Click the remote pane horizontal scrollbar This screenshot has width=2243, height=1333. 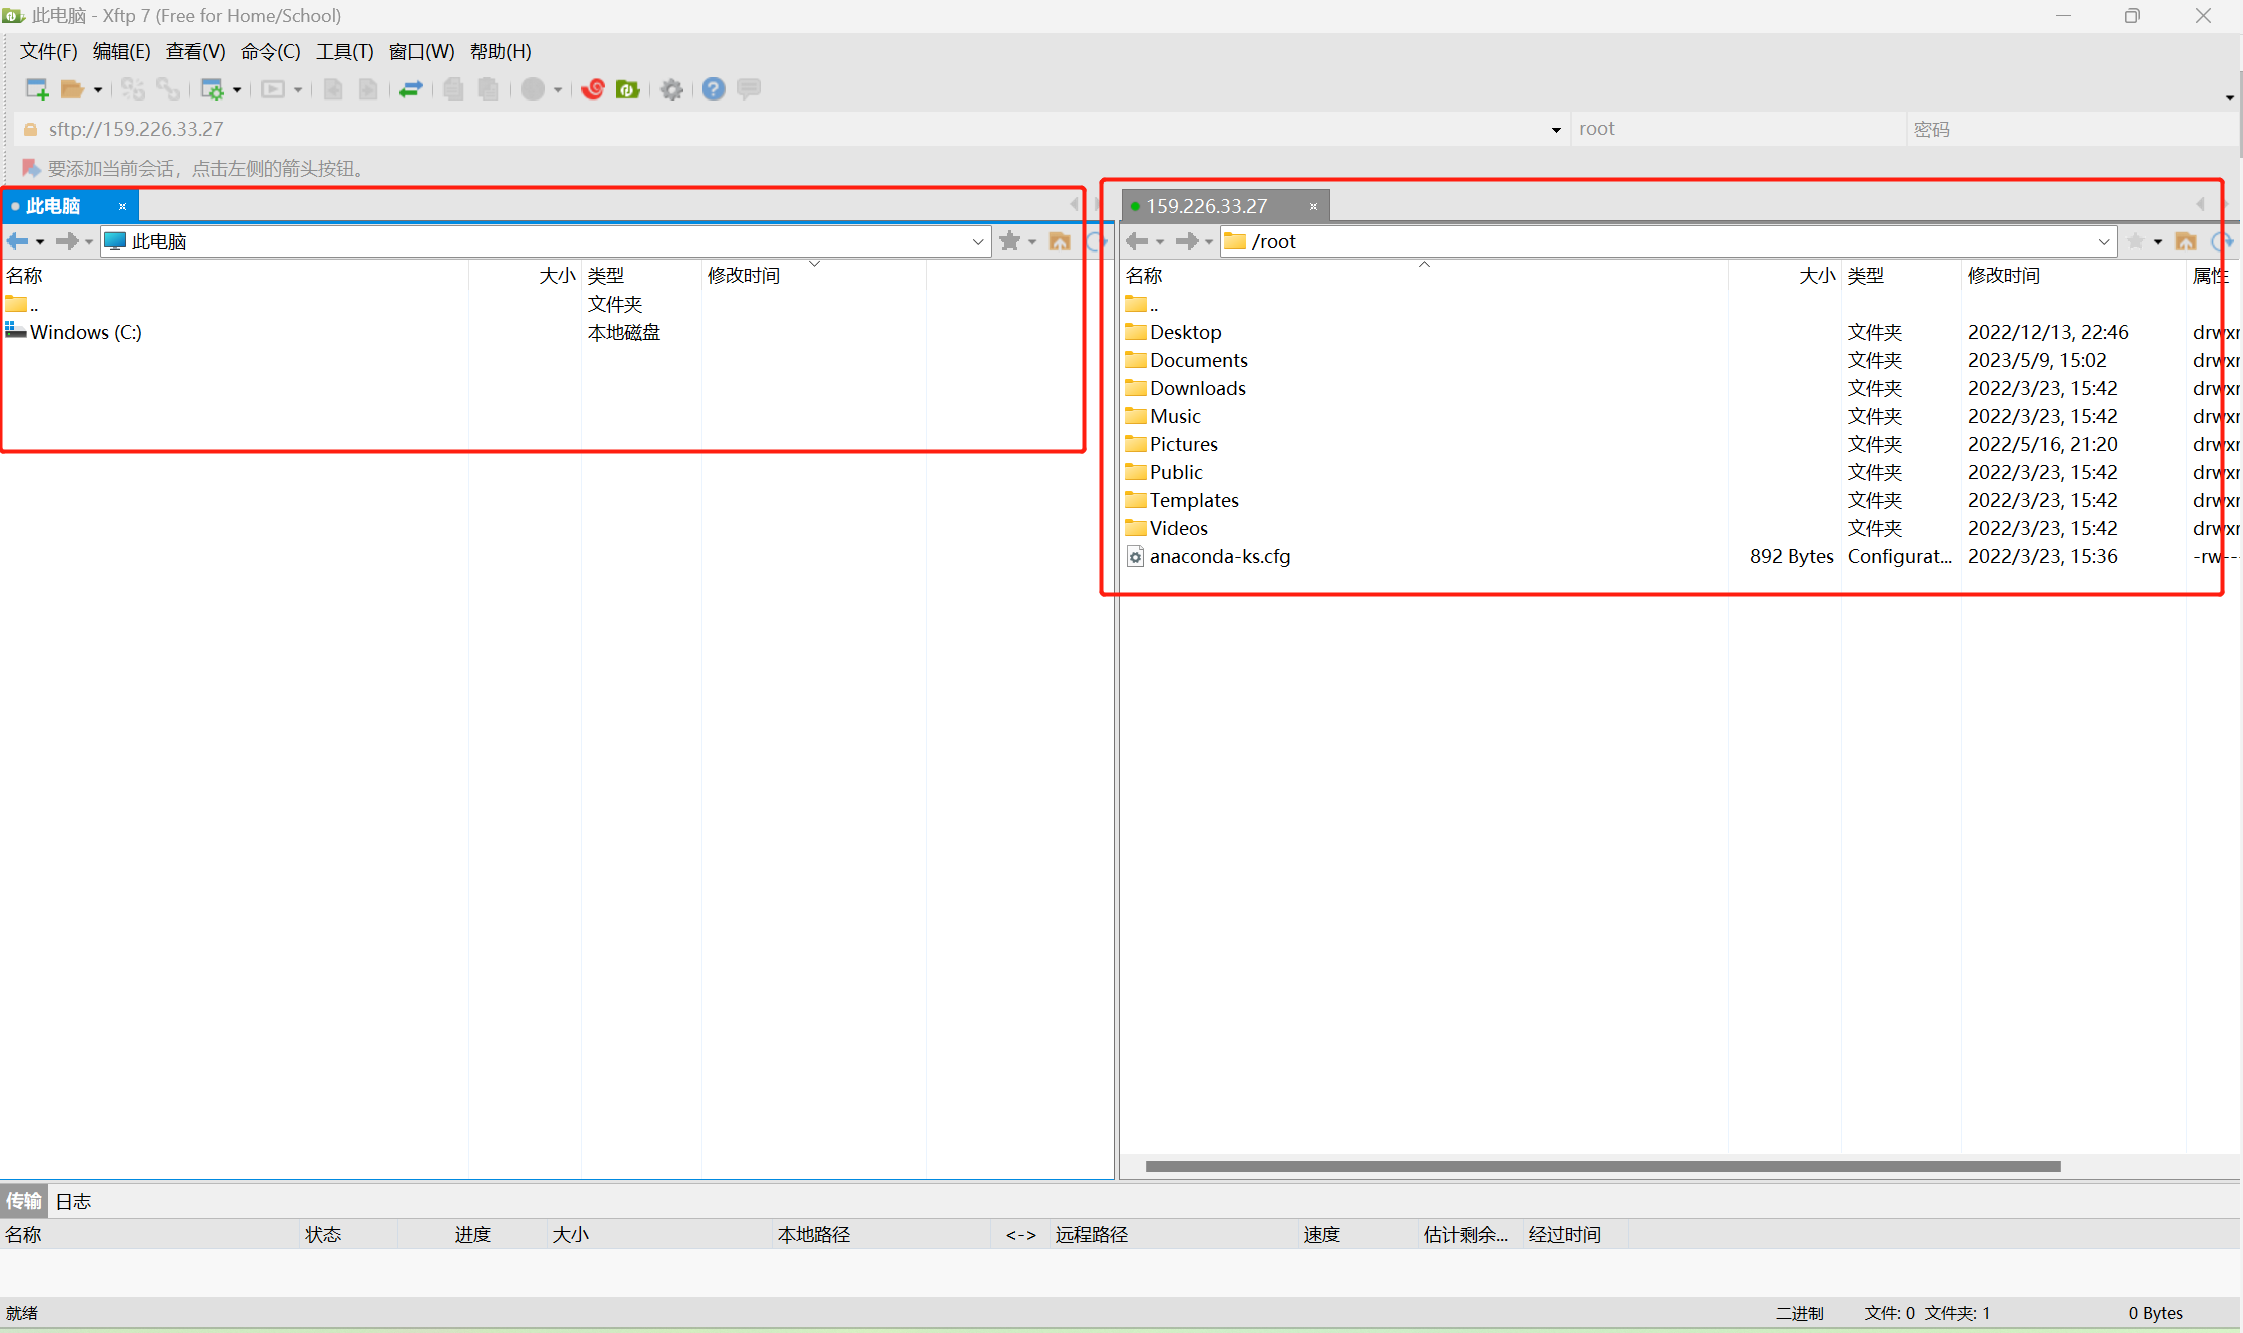coord(1602,1166)
